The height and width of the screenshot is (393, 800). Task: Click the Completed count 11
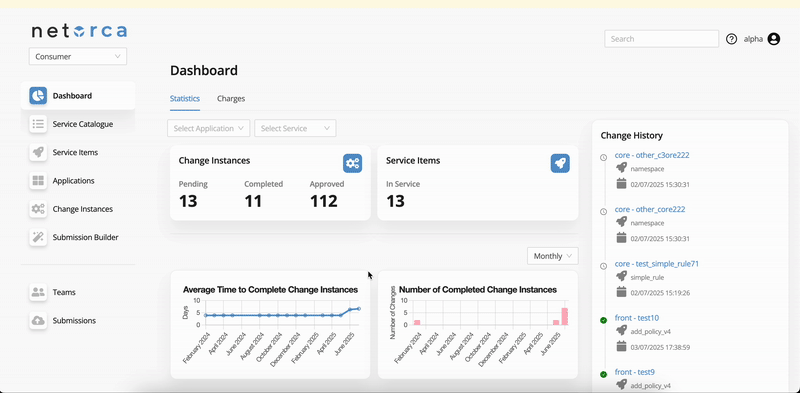[x=253, y=201]
